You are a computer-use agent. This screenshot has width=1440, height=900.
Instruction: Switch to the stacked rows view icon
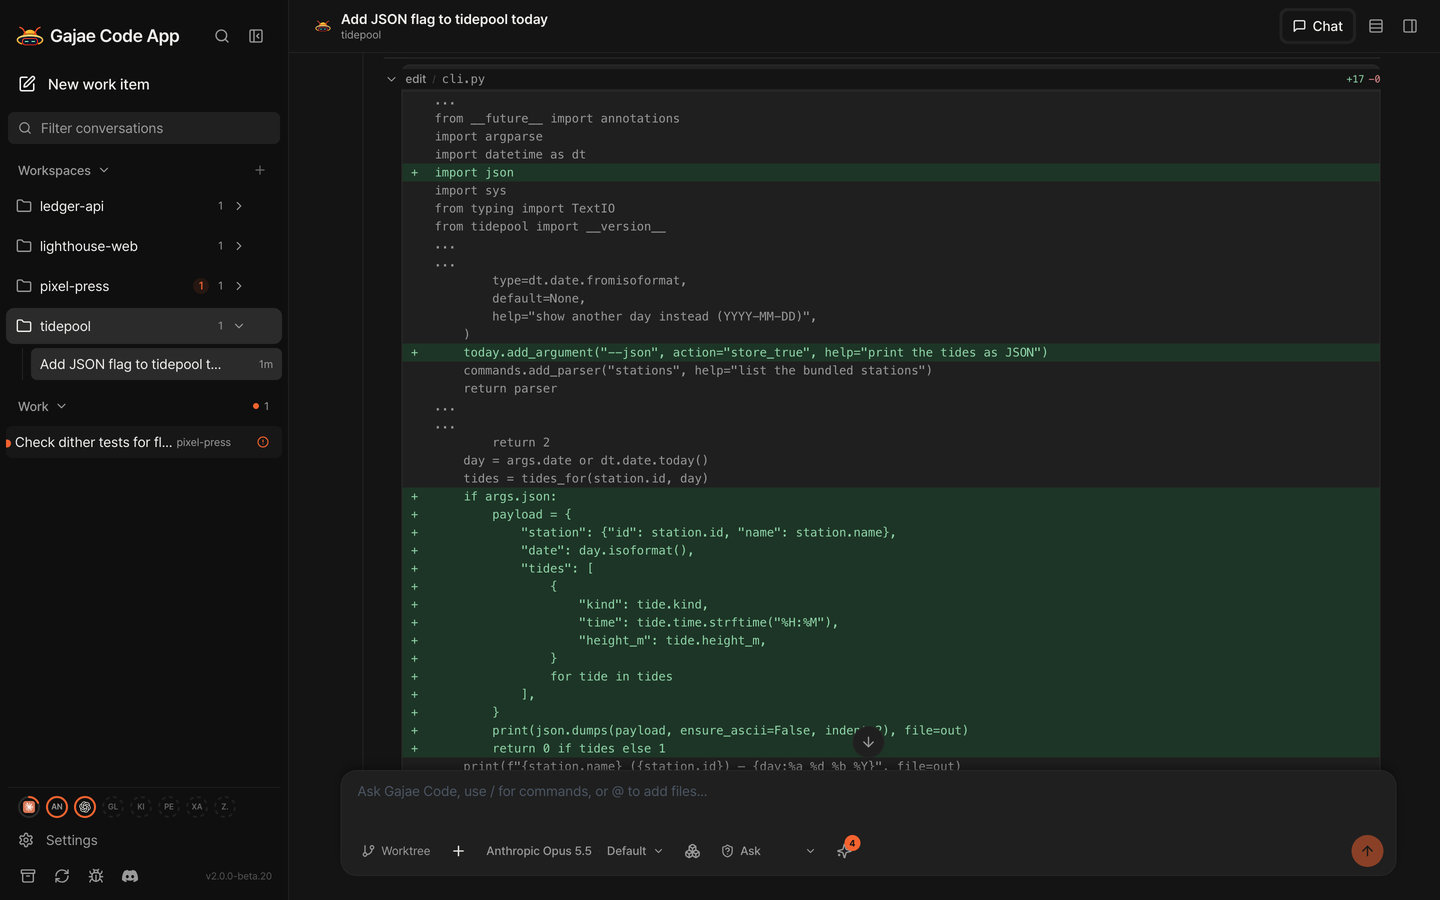click(x=1376, y=26)
